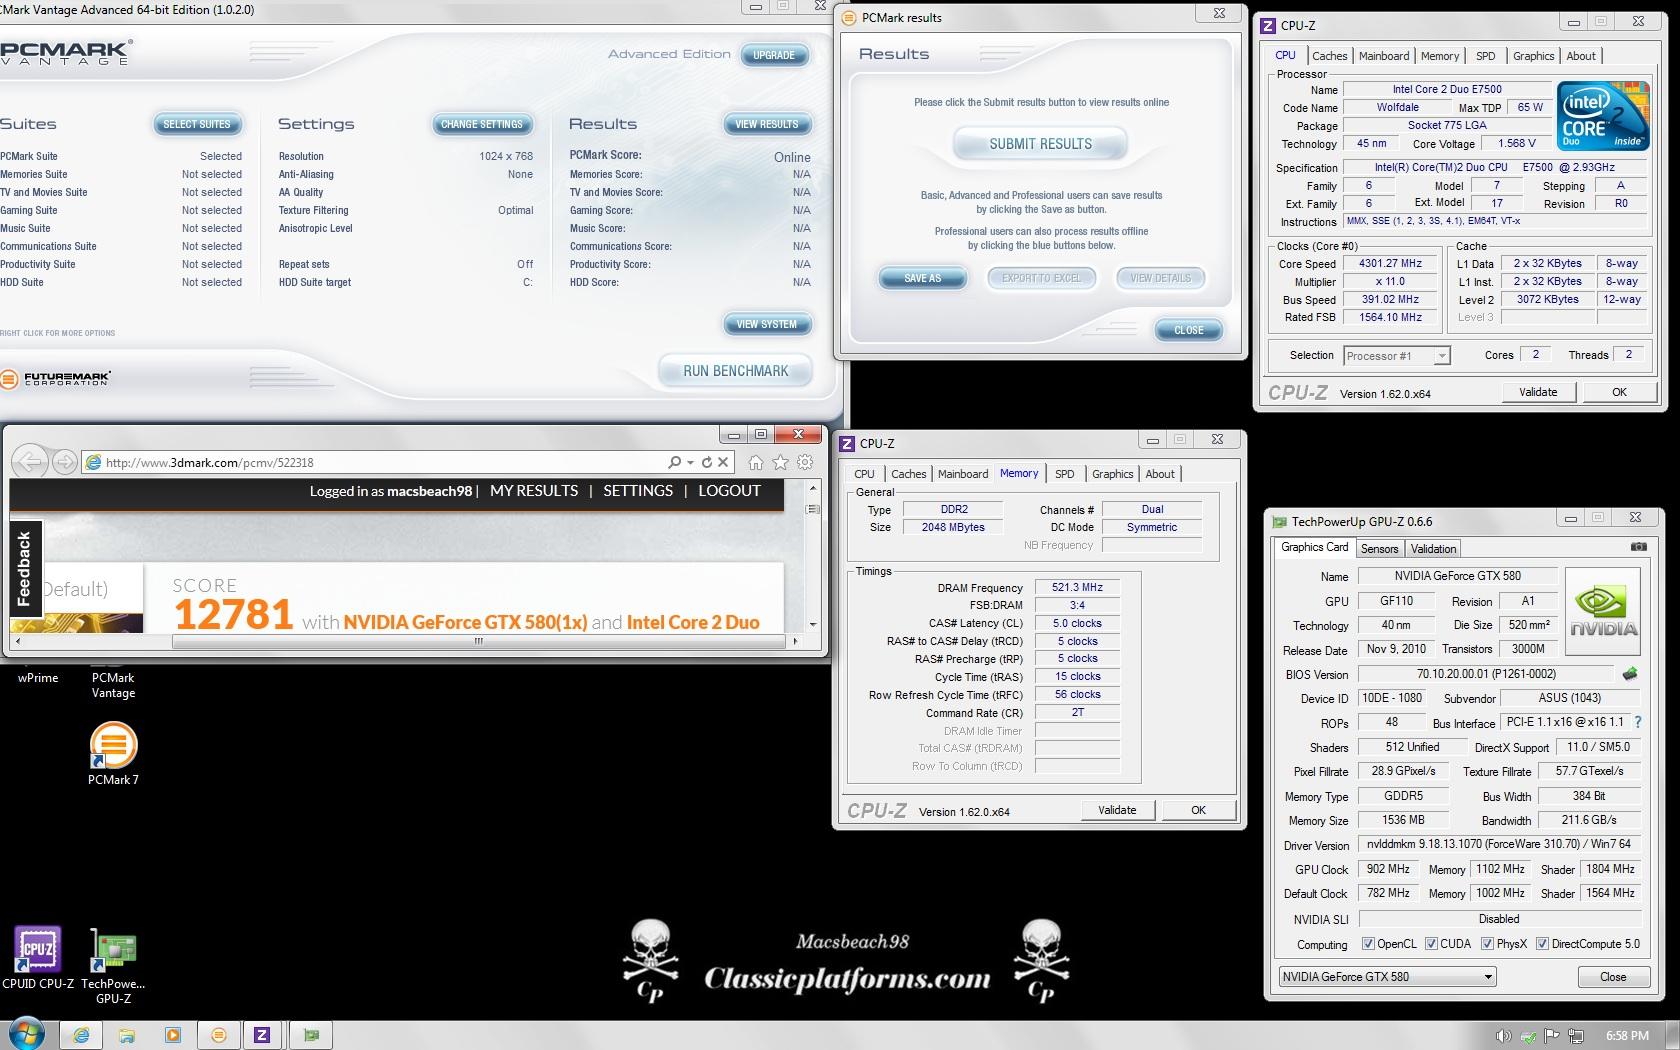Click SAVE AS in PCMark results
This screenshot has height=1050, width=1680.
tap(922, 278)
